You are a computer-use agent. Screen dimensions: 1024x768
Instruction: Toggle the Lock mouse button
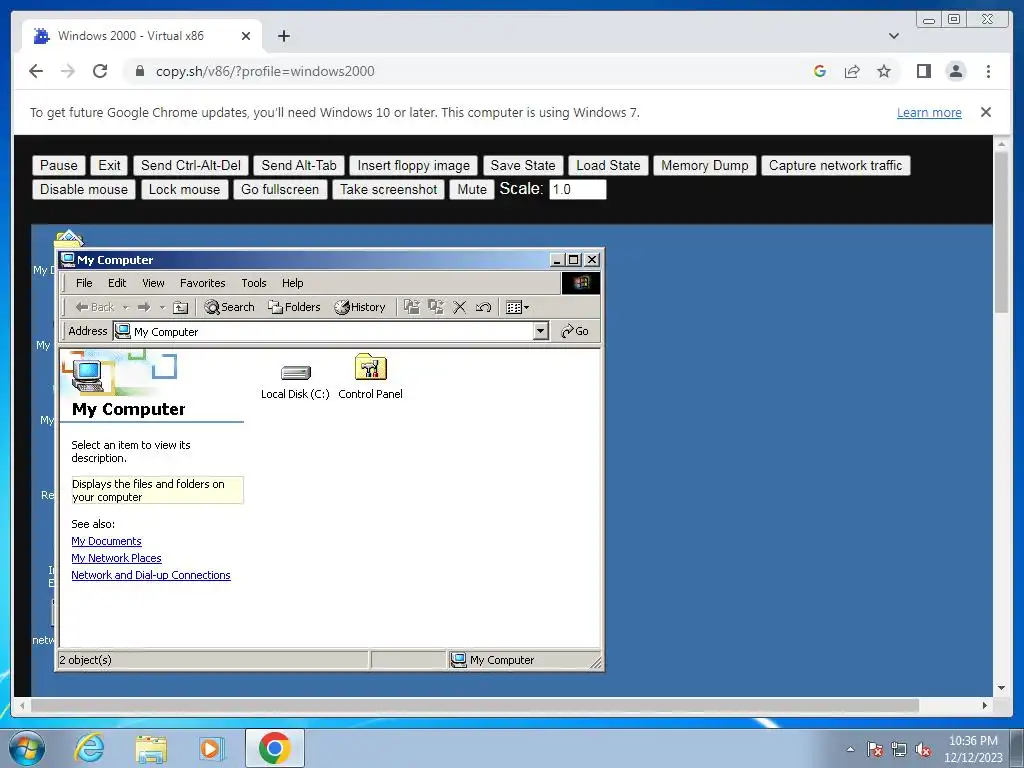[184, 189]
